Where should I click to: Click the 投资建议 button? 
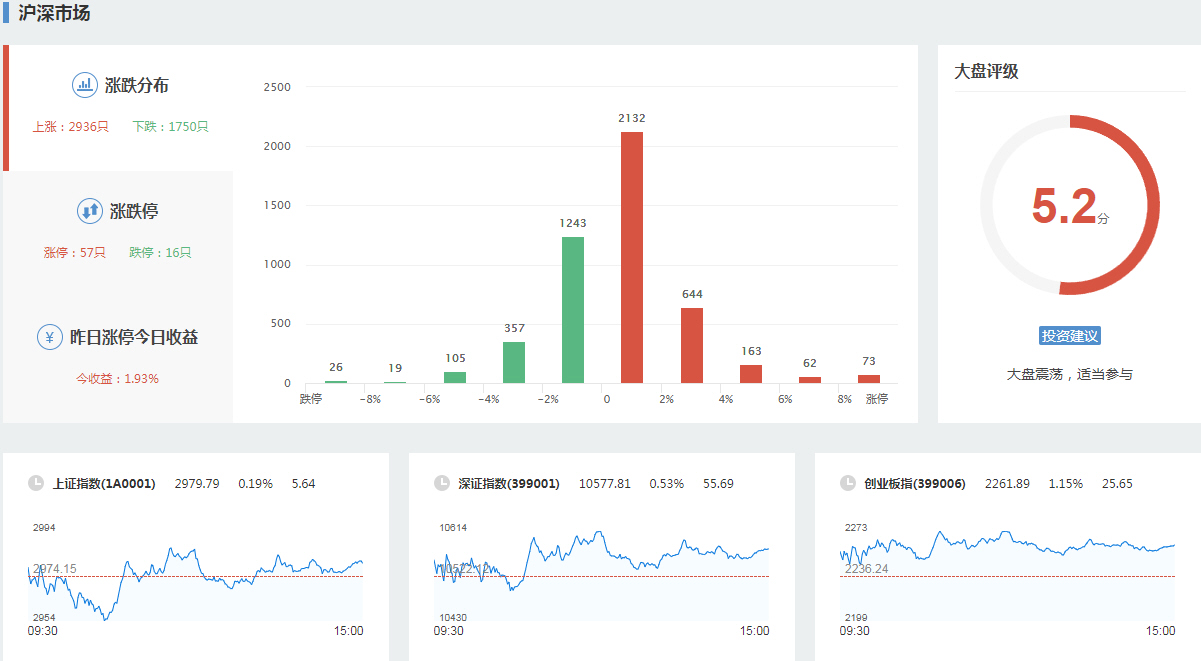tap(1069, 336)
